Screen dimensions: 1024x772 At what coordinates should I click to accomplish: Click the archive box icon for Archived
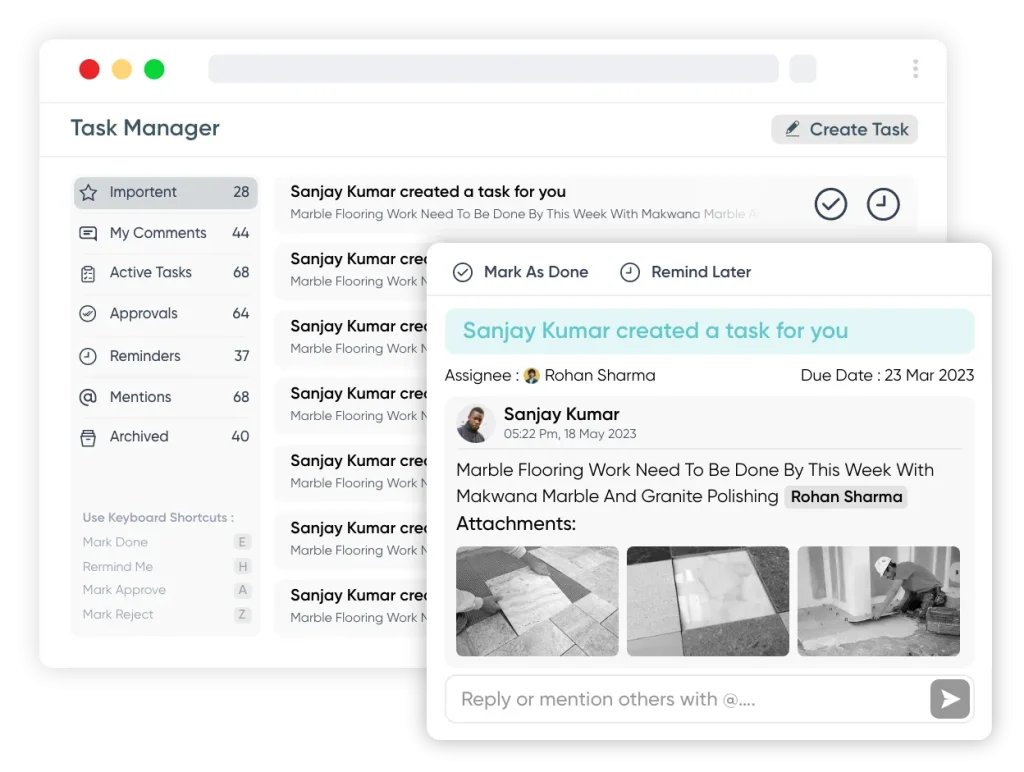click(88, 437)
